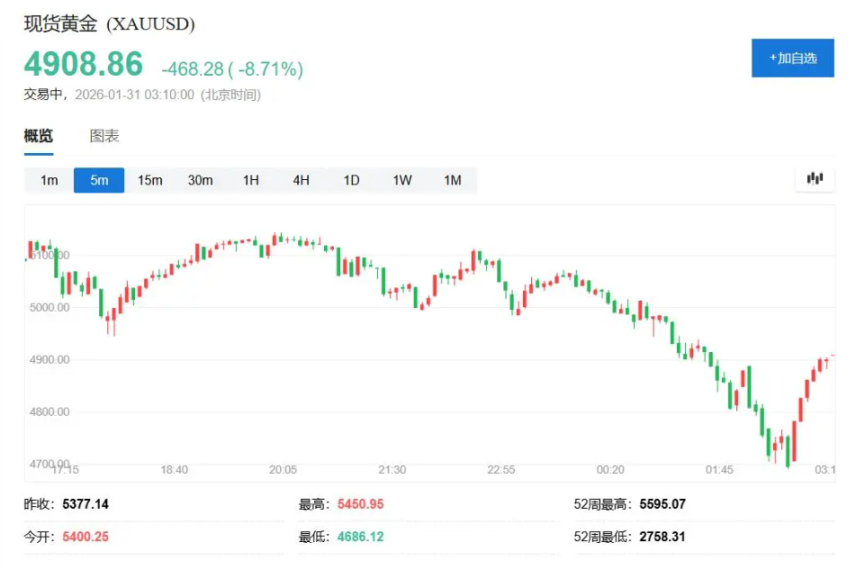Switch to the 概览 tab

tap(39, 136)
